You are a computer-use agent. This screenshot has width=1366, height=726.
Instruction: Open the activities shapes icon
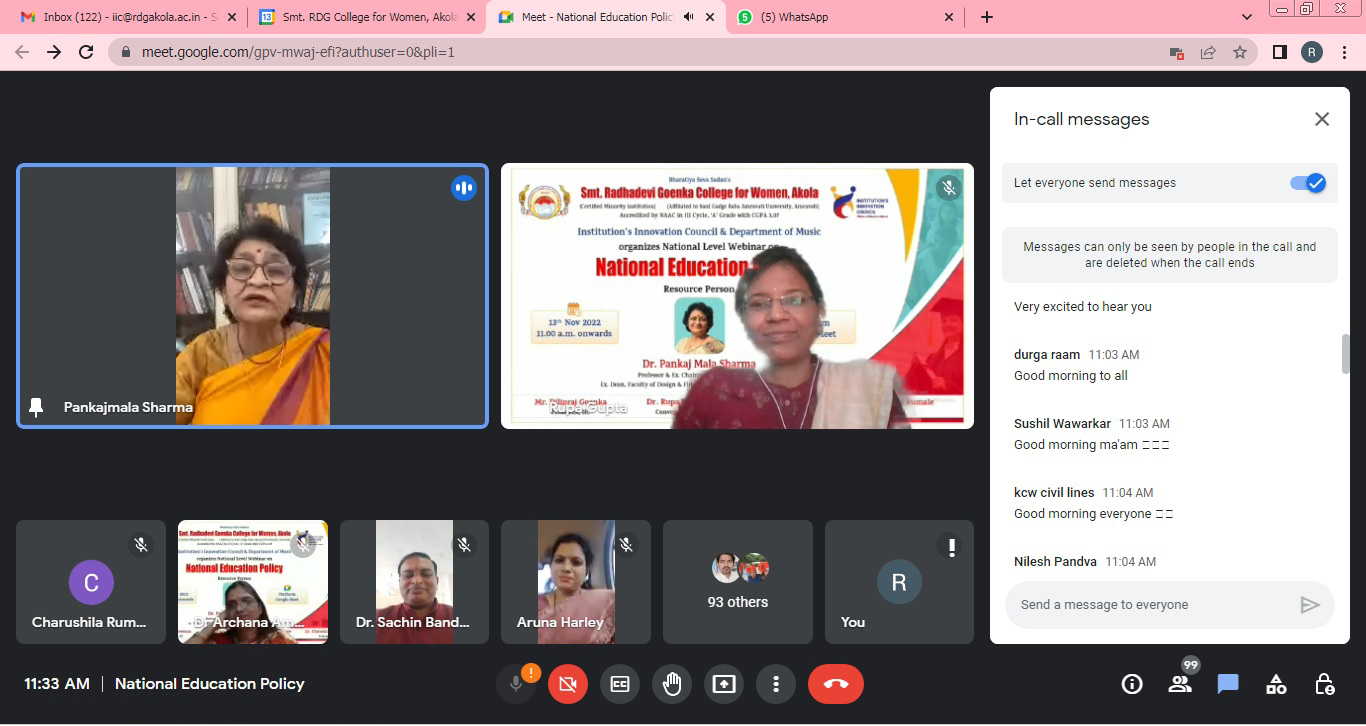(x=1276, y=684)
